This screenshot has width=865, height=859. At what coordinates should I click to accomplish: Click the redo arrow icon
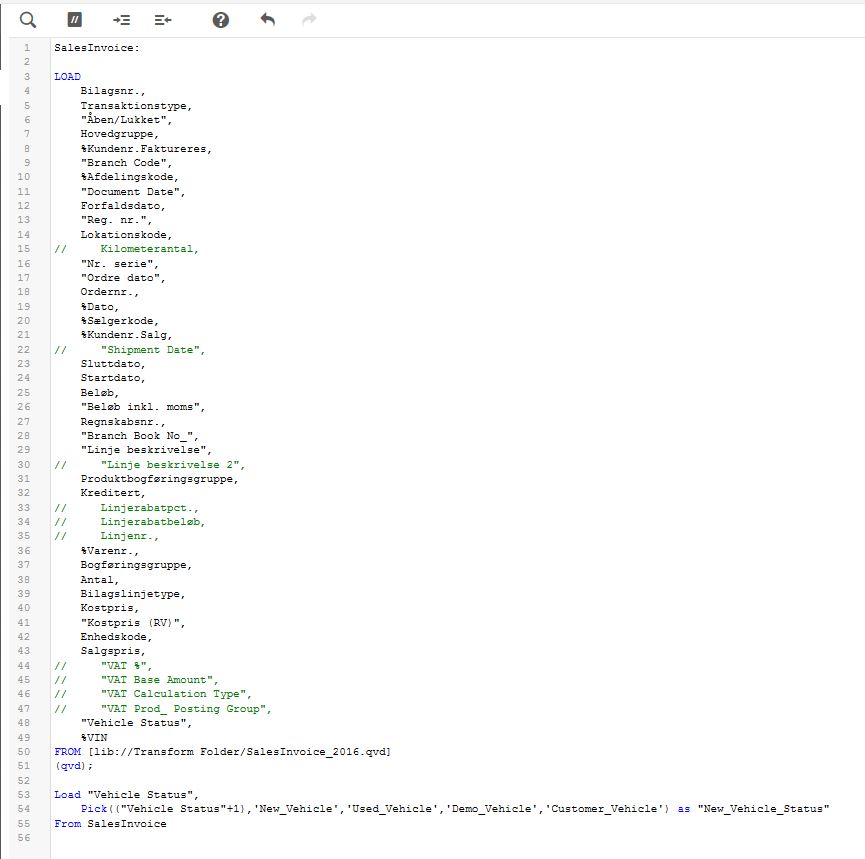pos(309,20)
